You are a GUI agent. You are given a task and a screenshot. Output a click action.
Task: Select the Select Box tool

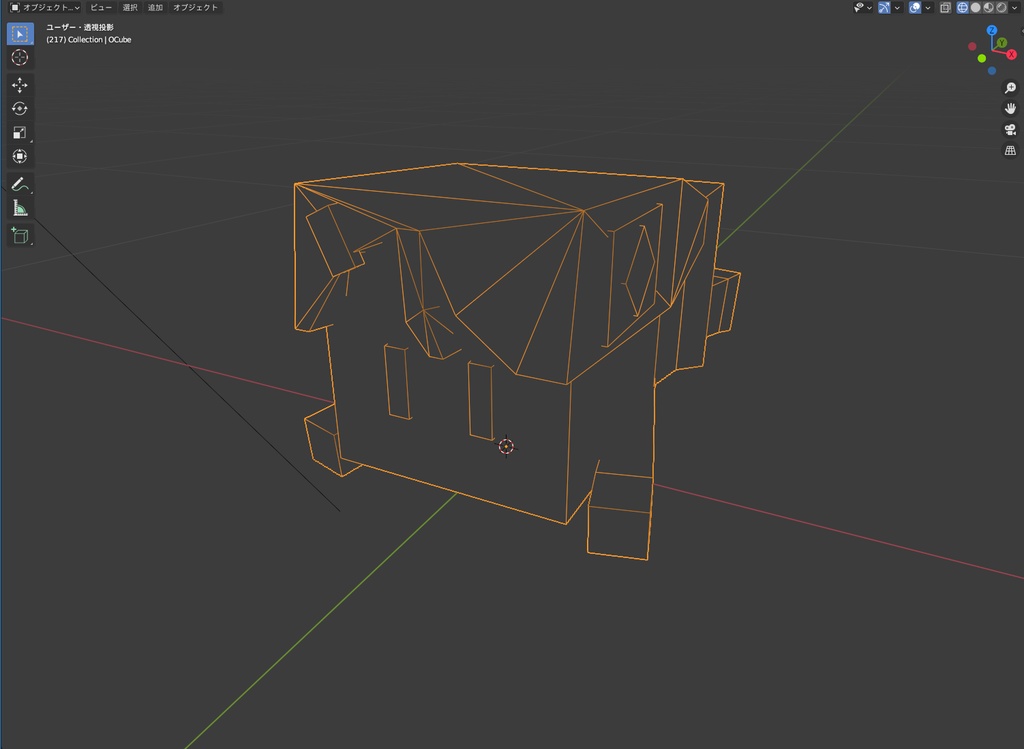pos(20,34)
